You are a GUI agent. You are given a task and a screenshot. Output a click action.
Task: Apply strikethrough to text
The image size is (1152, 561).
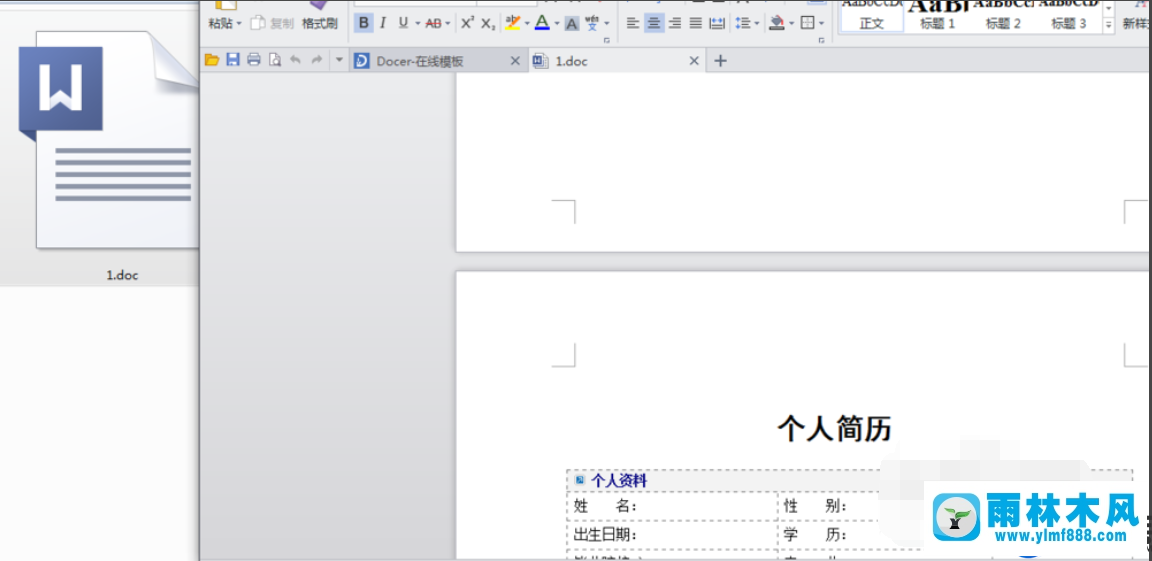tap(433, 23)
